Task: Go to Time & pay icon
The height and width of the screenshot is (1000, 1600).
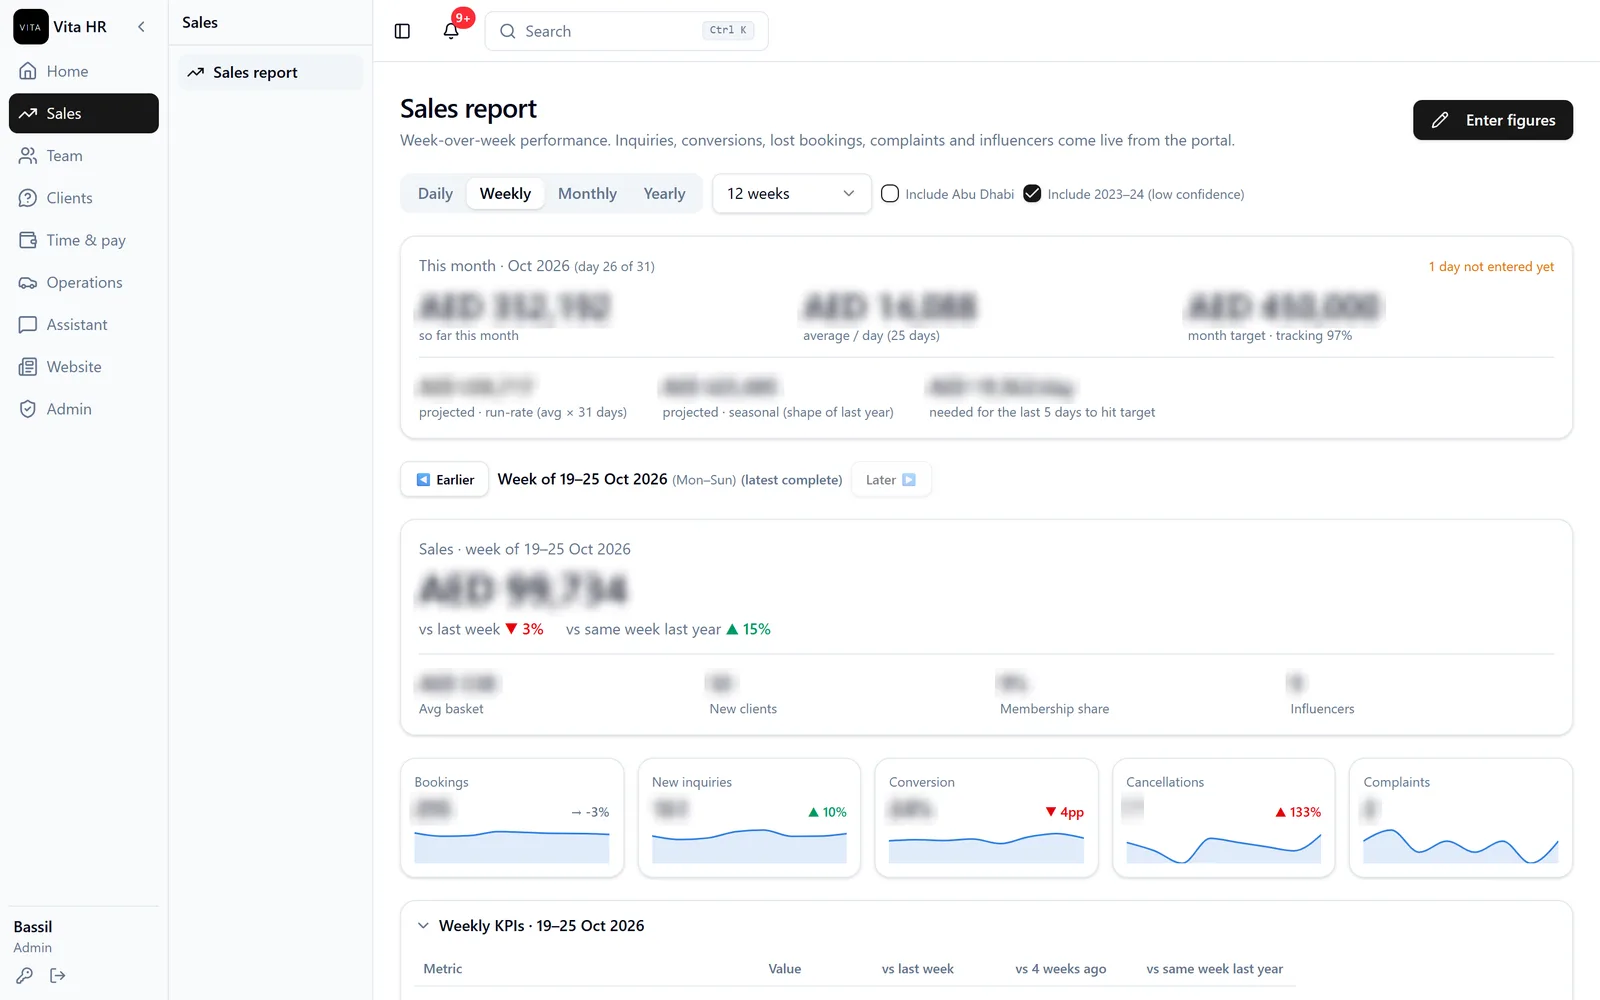Action: (x=28, y=240)
